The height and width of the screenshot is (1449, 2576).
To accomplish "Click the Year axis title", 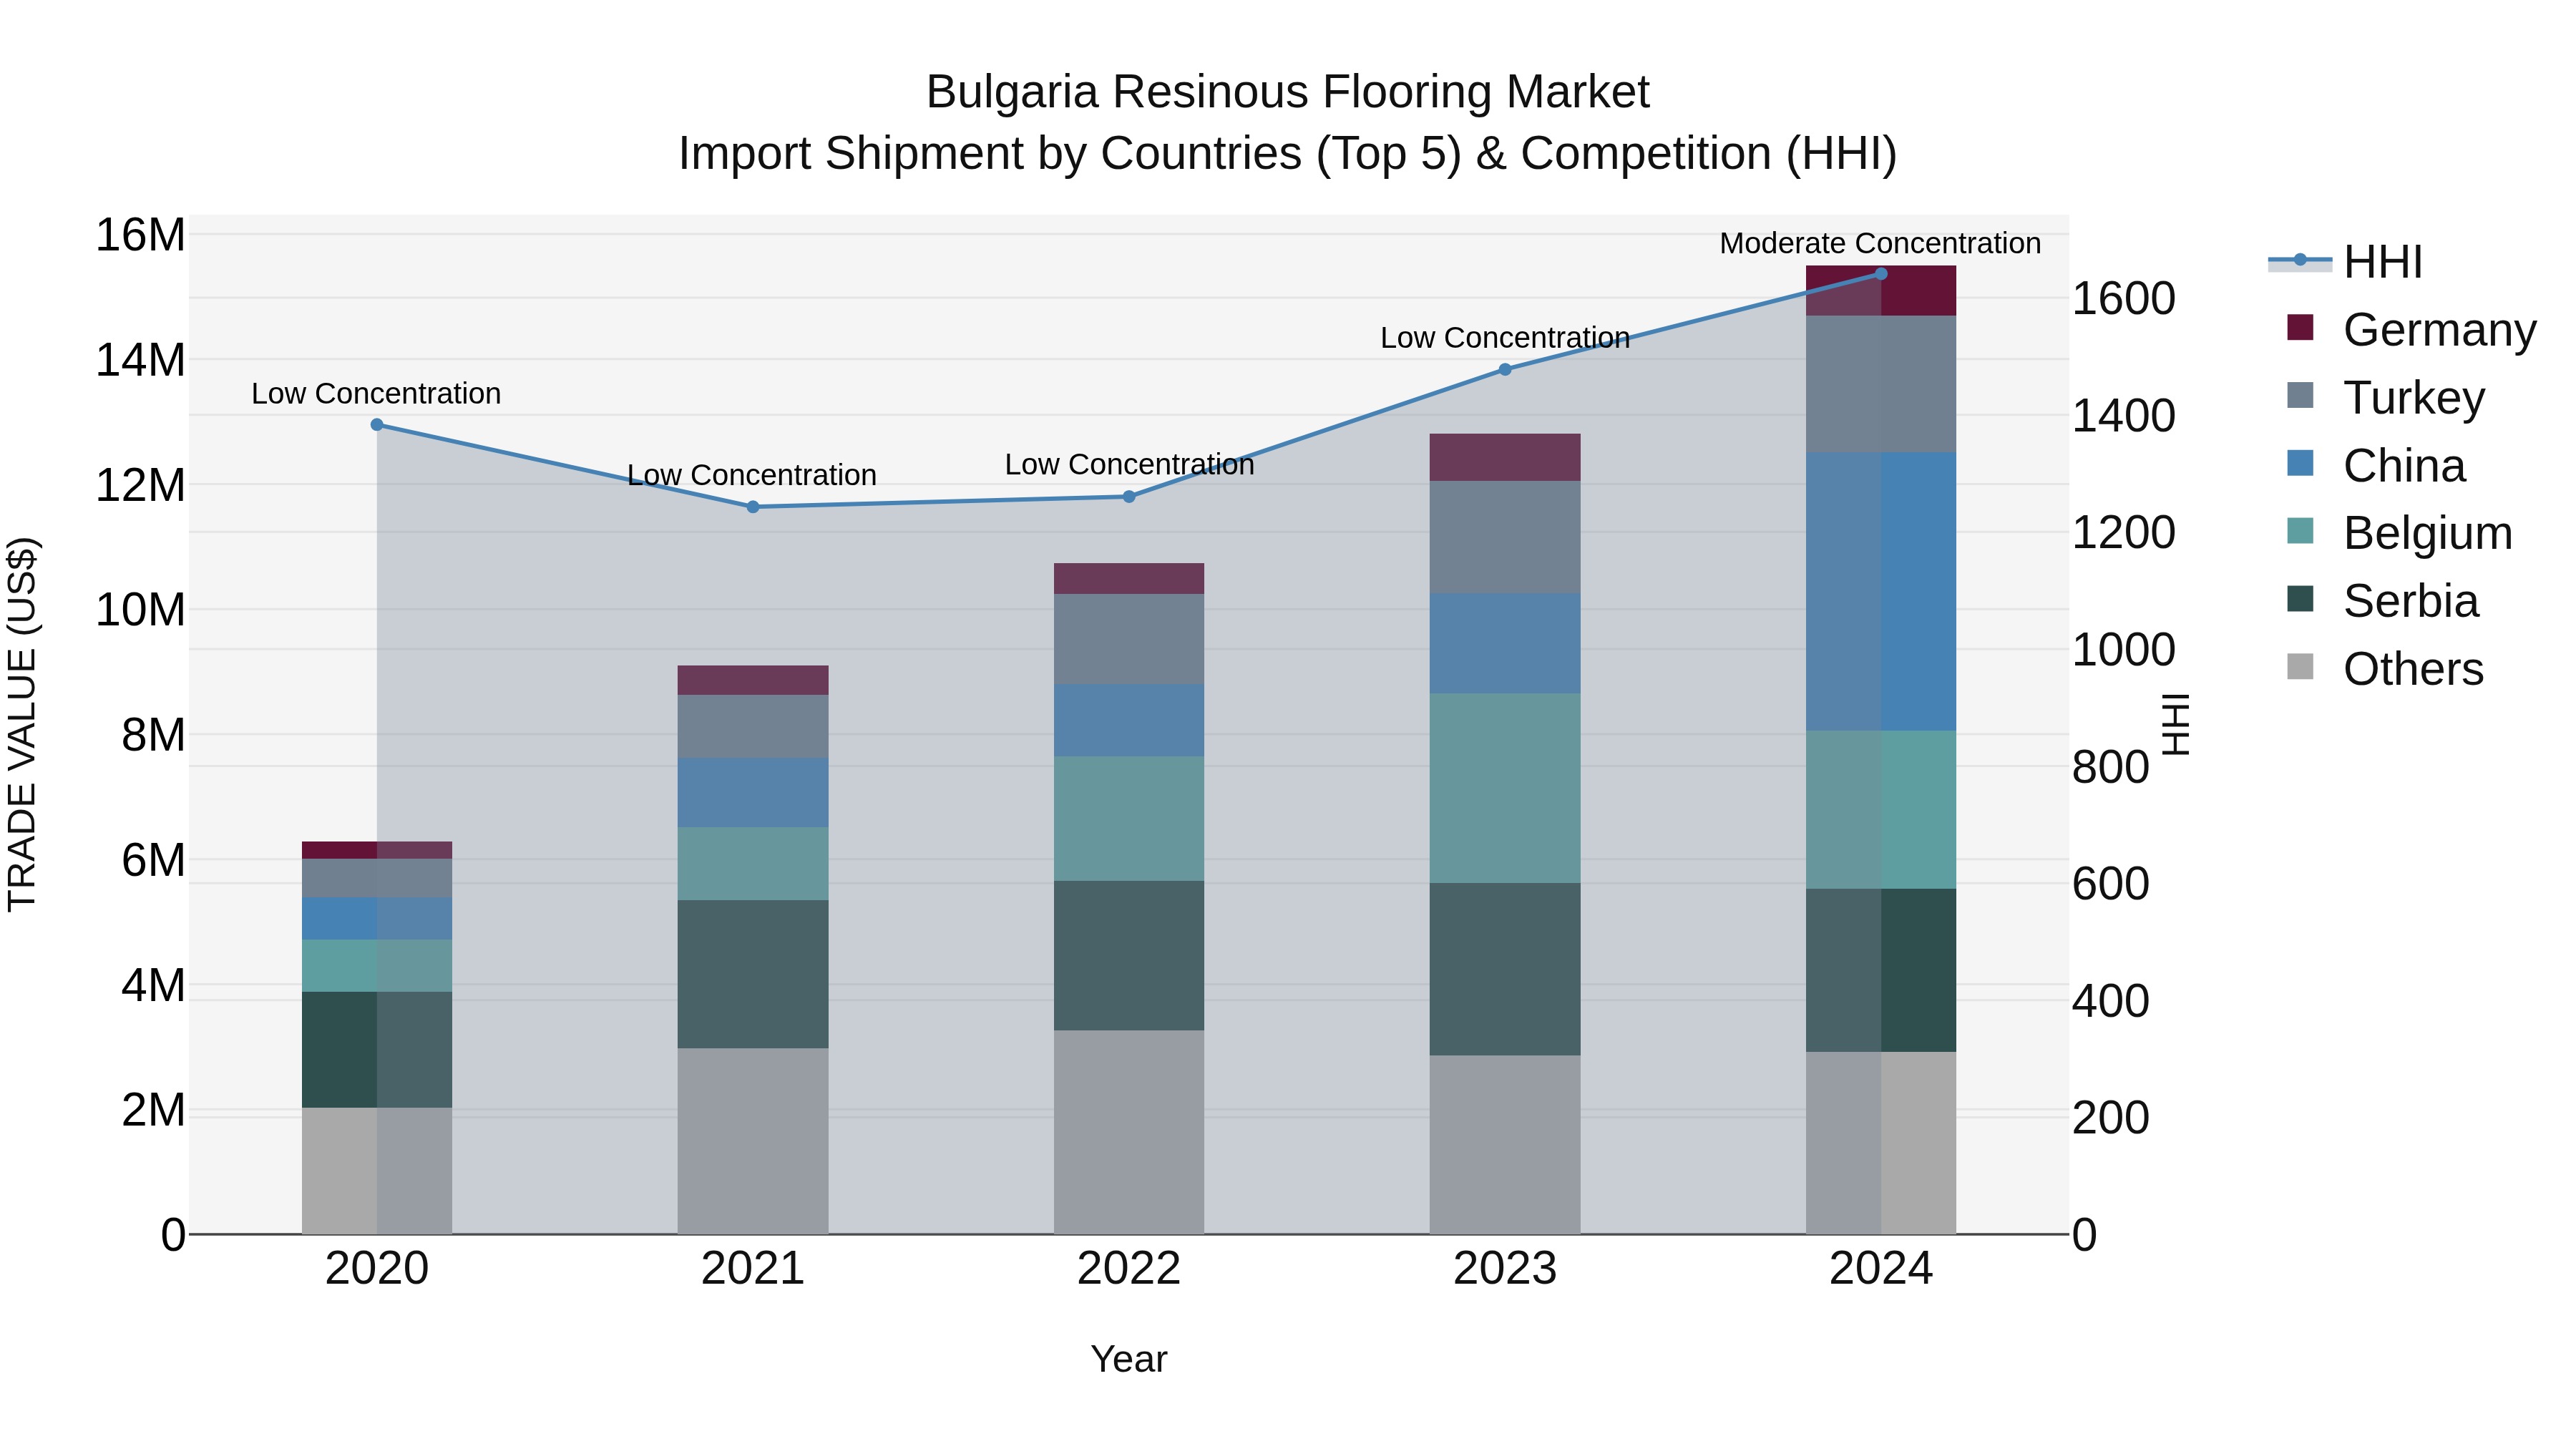I will coord(1129,1359).
